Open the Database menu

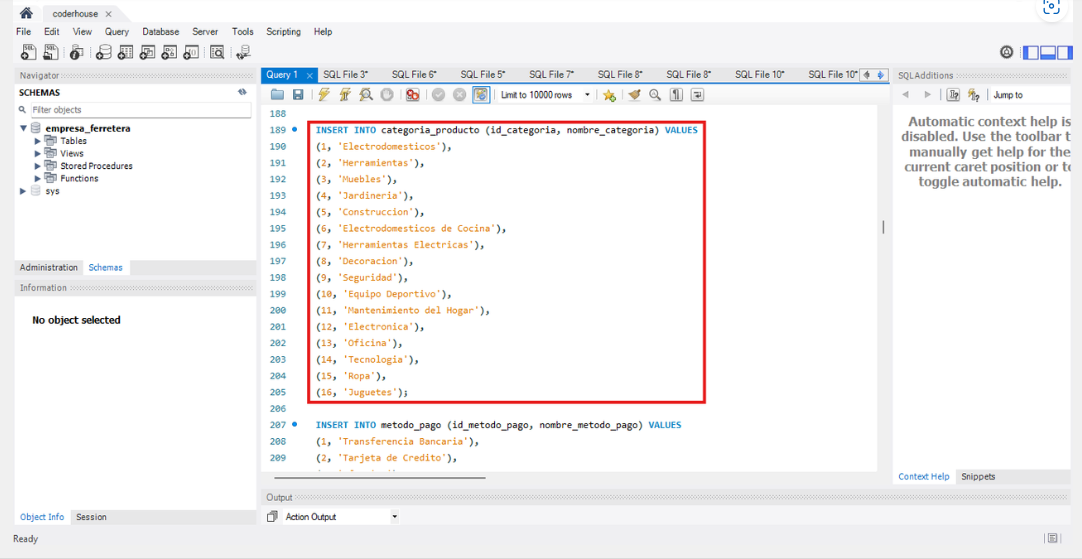click(161, 32)
